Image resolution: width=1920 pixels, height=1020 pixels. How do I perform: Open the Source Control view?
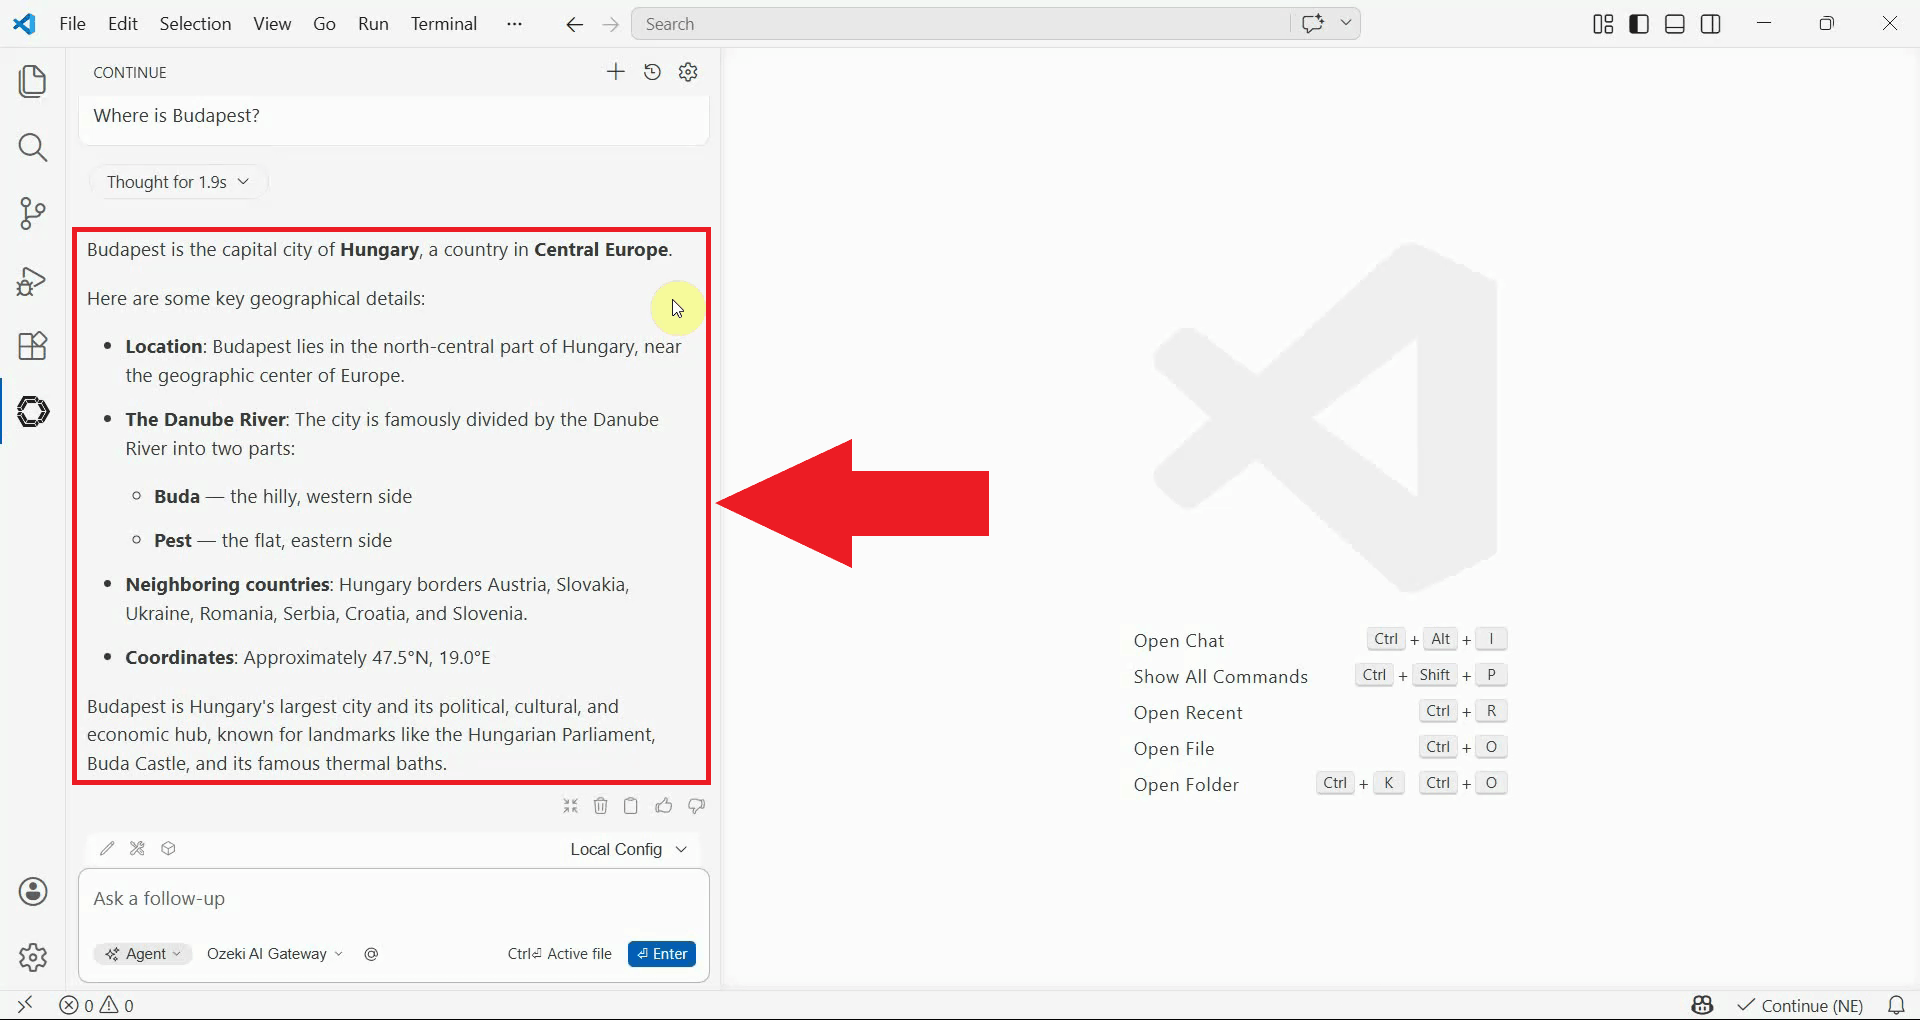coord(33,213)
